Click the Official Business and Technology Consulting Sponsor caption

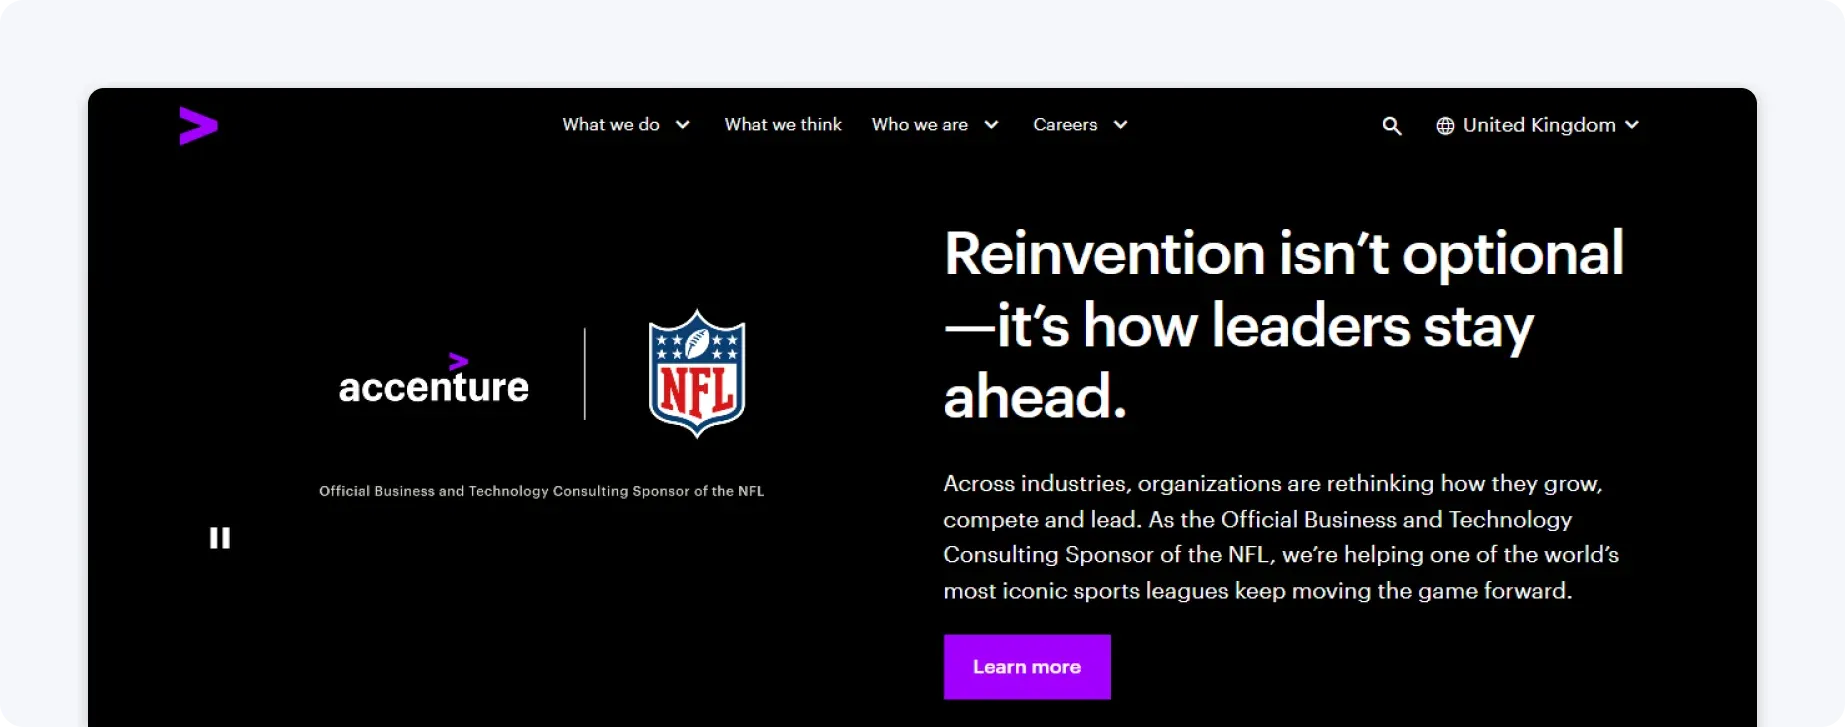pos(541,491)
